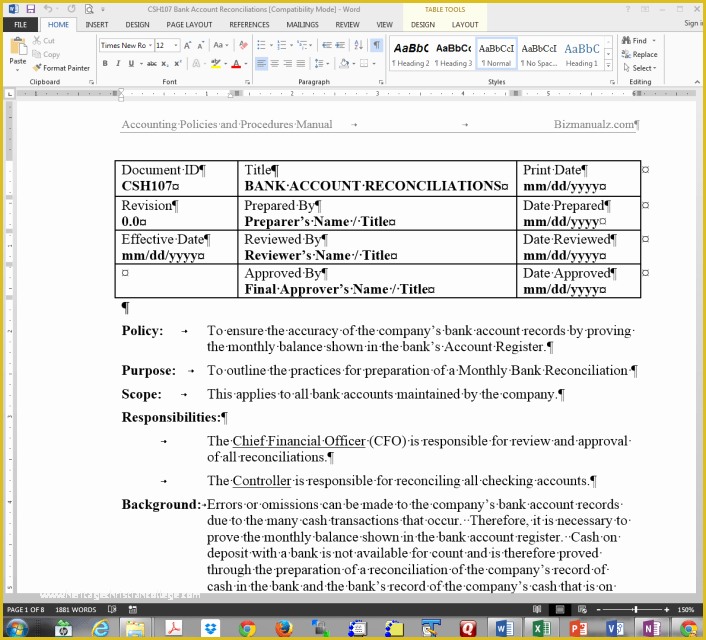The width and height of the screenshot is (706, 640).
Task: Toggle Bold formatting
Action: pos(105,64)
